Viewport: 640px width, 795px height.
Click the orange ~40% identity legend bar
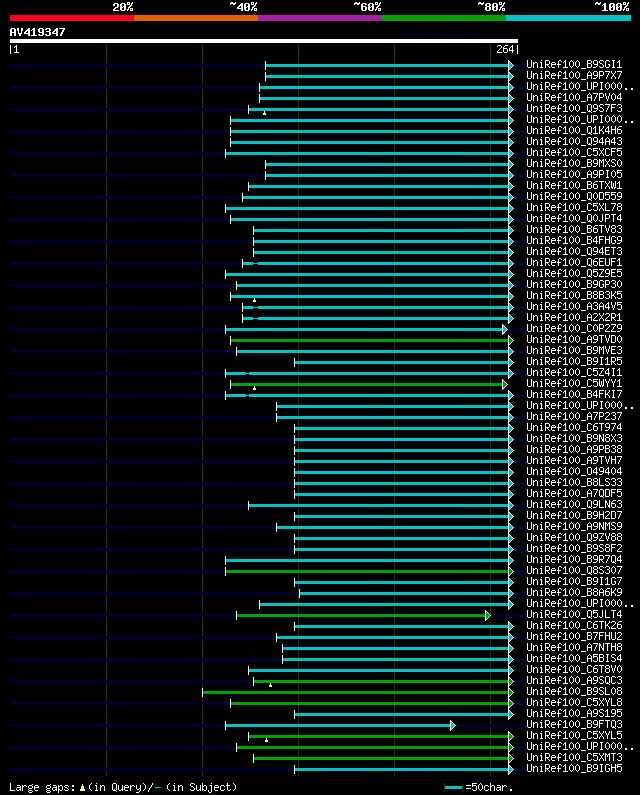[x=196, y=18]
